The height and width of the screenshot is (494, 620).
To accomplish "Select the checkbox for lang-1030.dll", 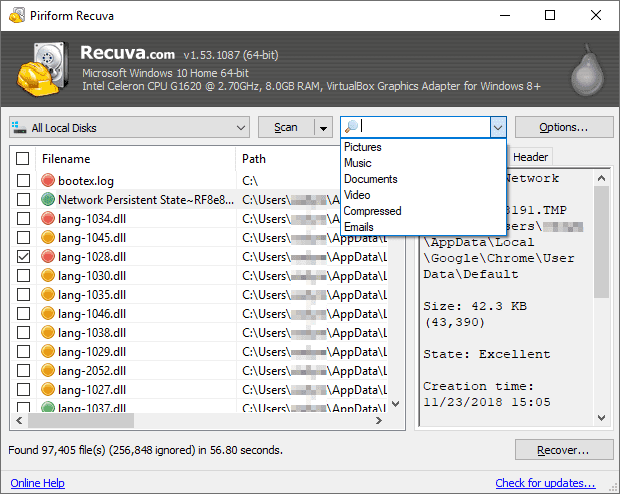I will tap(23, 275).
